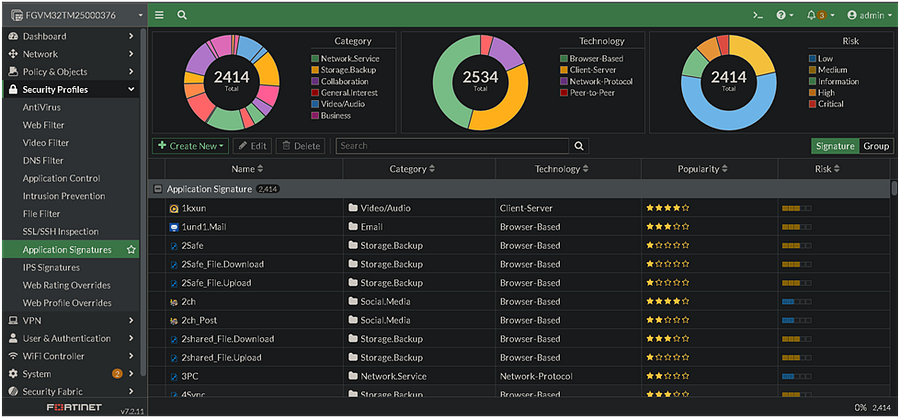
Task: Toggle favorite star on Application Signatures
Action: coord(131,250)
